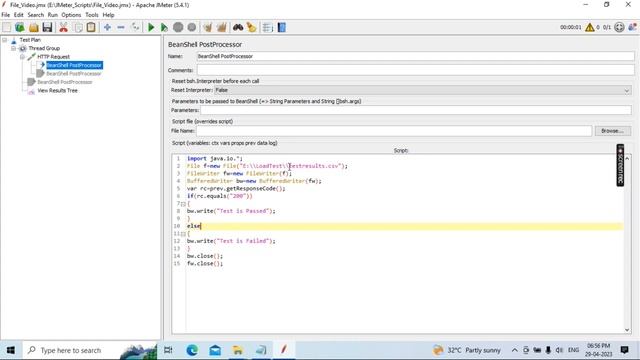Collapse the HTTP Request node
This screenshot has width=640, height=360.
point(22,57)
